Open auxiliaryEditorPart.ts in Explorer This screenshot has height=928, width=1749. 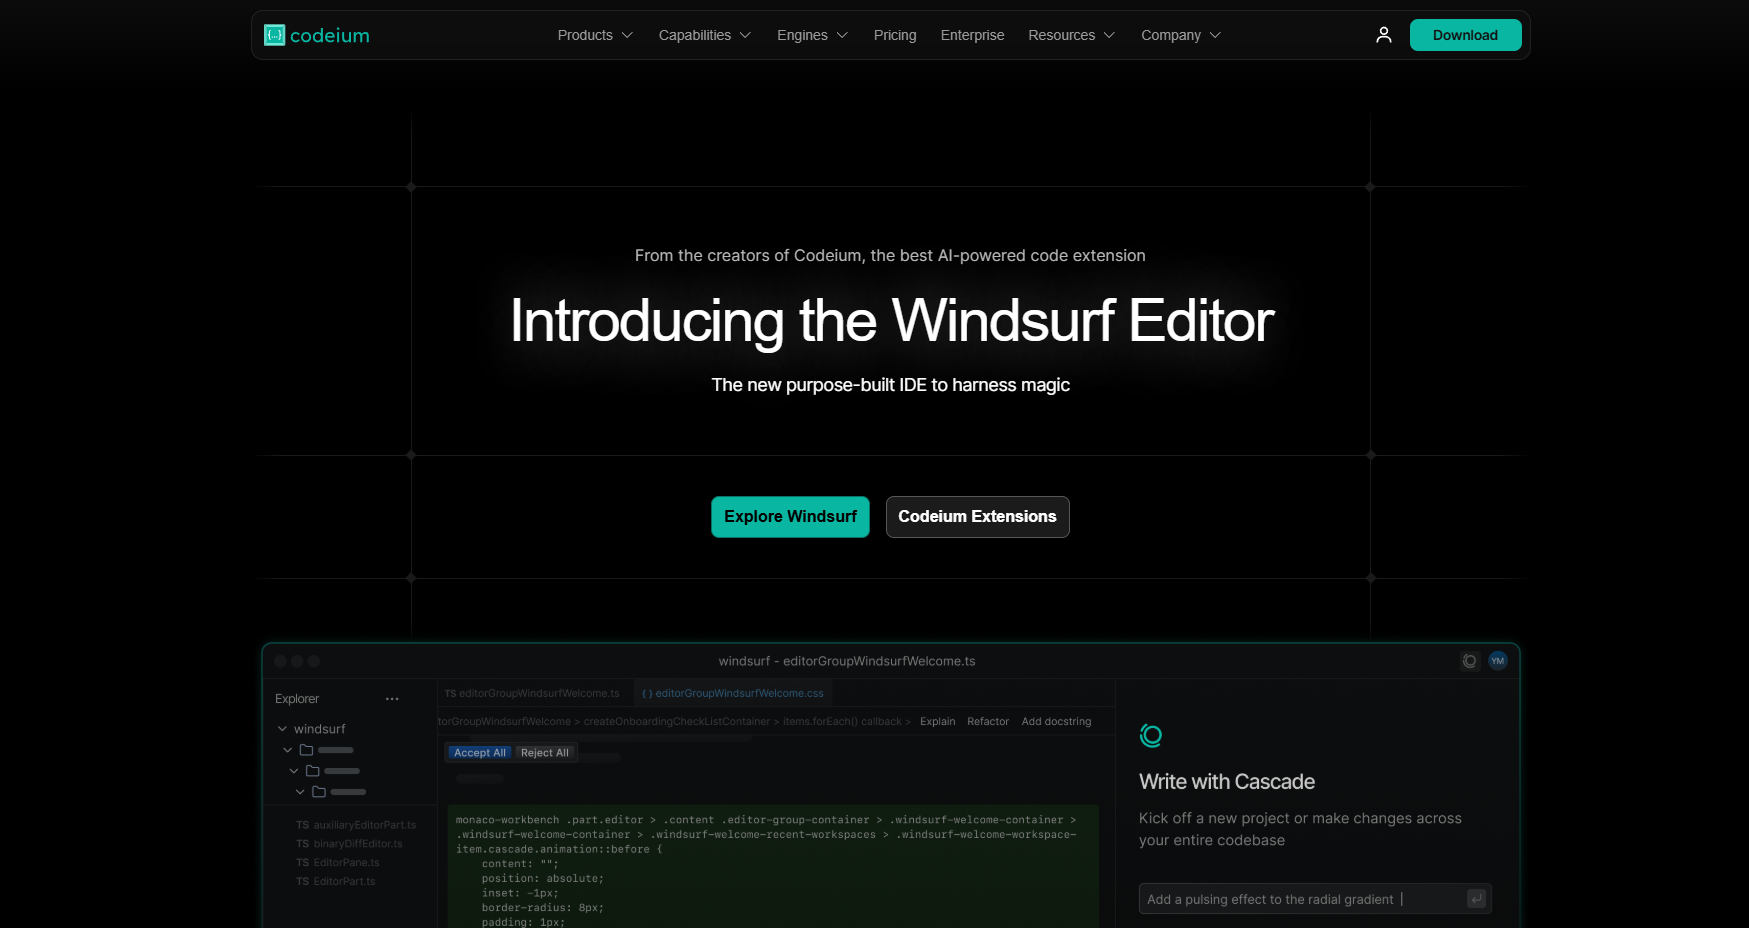click(356, 825)
